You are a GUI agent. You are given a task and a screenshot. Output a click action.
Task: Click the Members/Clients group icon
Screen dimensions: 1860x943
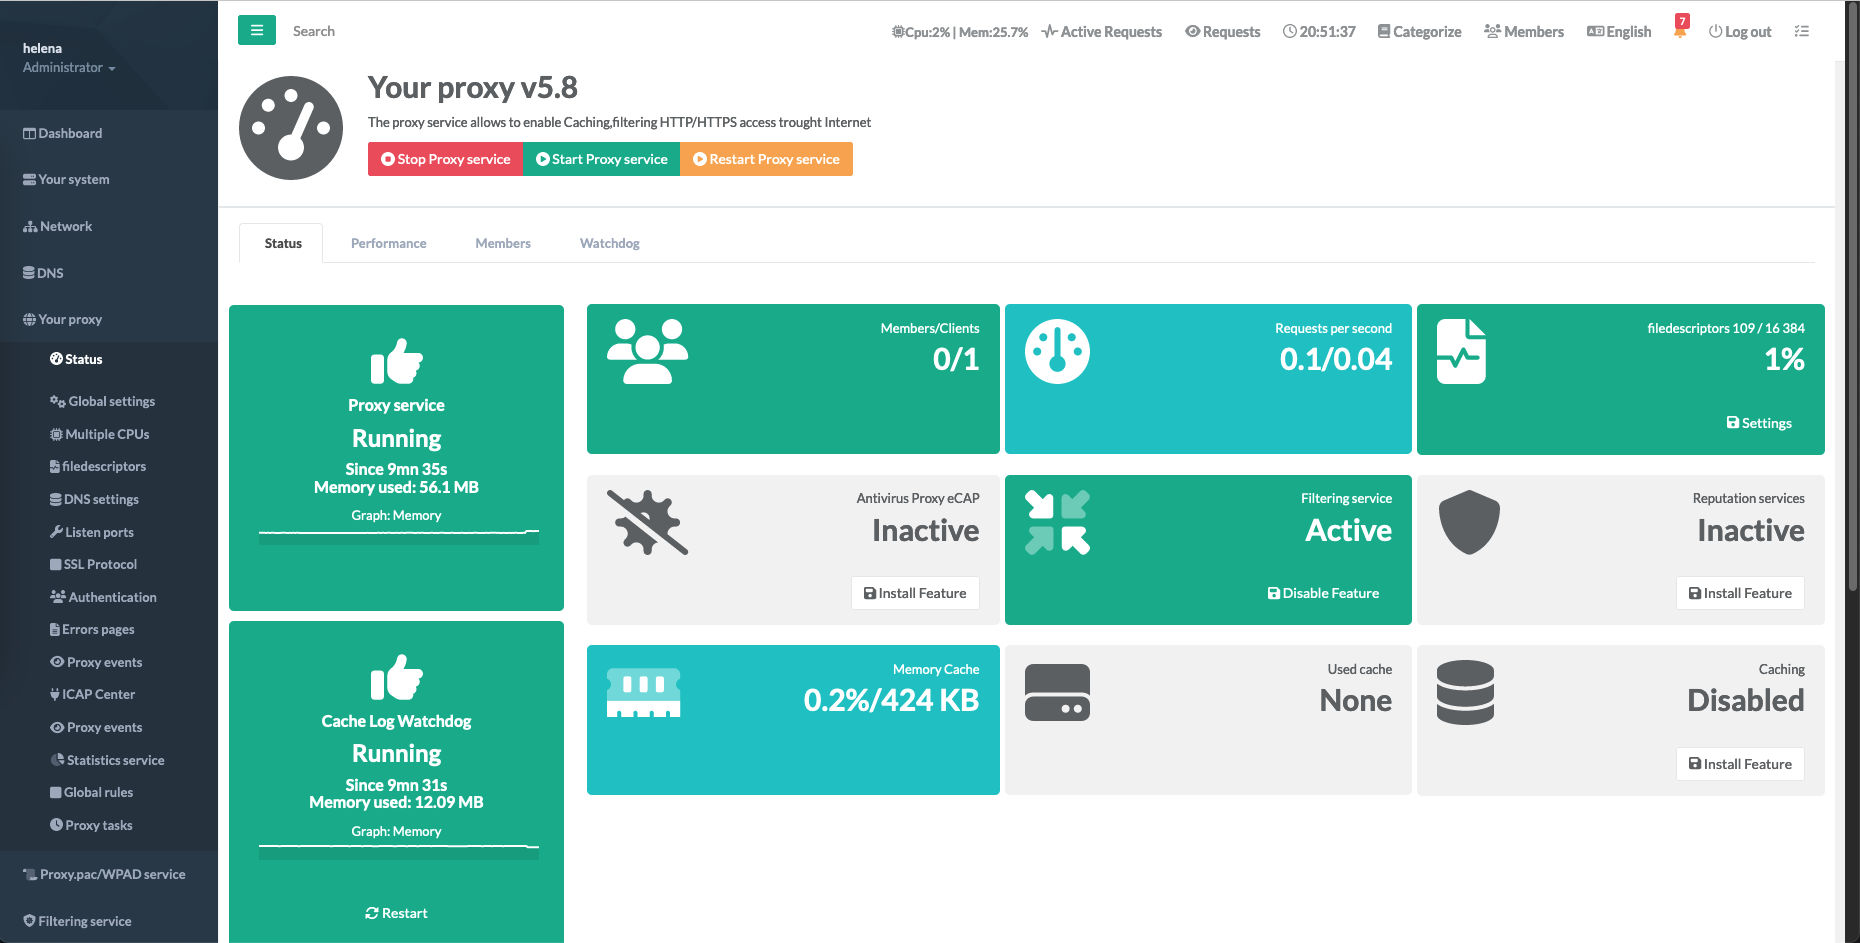(647, 352)
